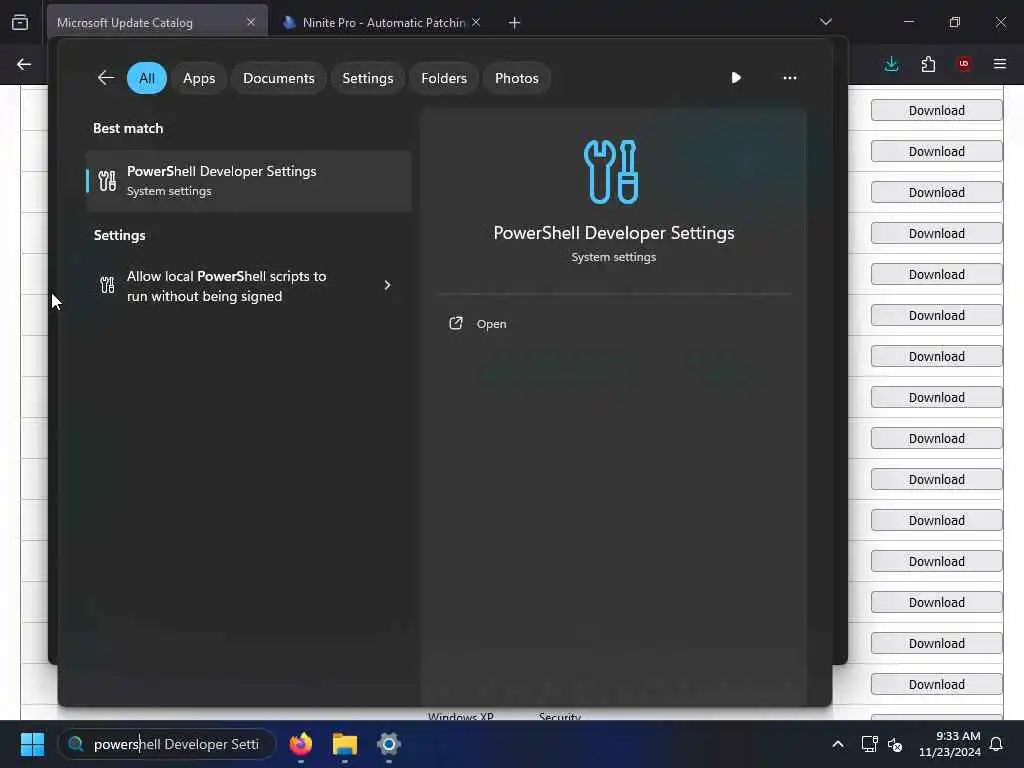
Task: Select Allow local PowerShell scripts result
Action: (x=249, y=286)
